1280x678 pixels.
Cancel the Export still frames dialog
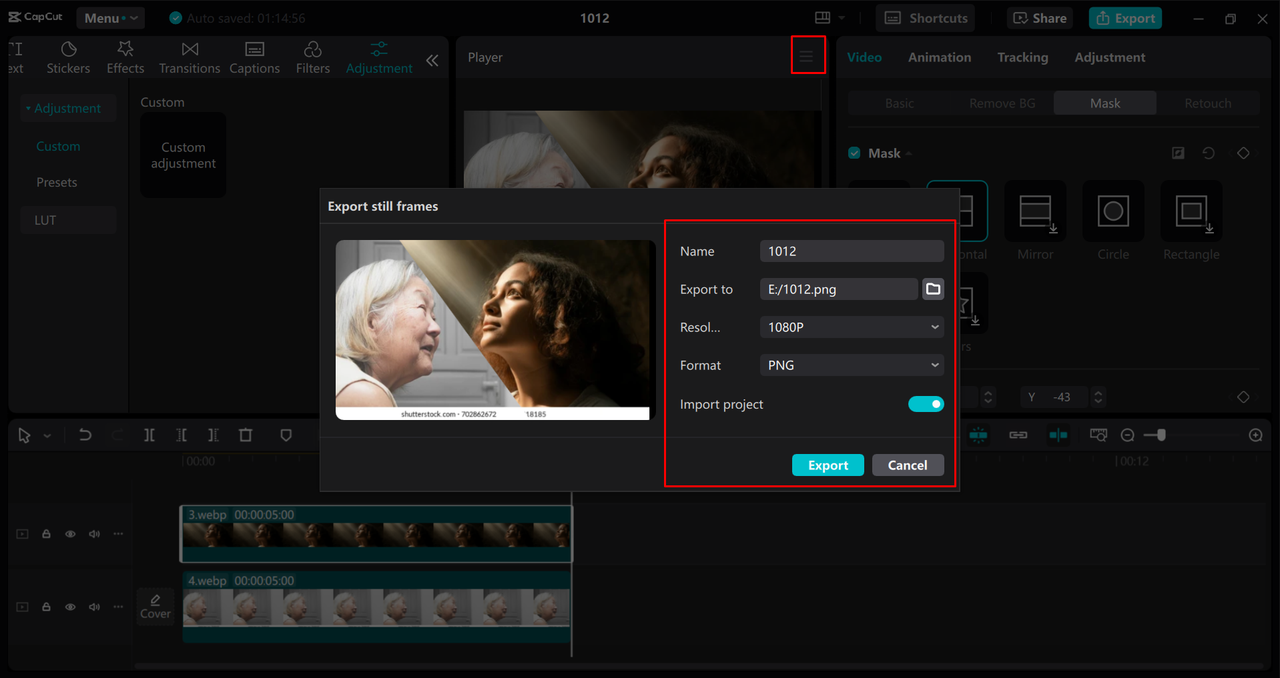tap(907, 464)
